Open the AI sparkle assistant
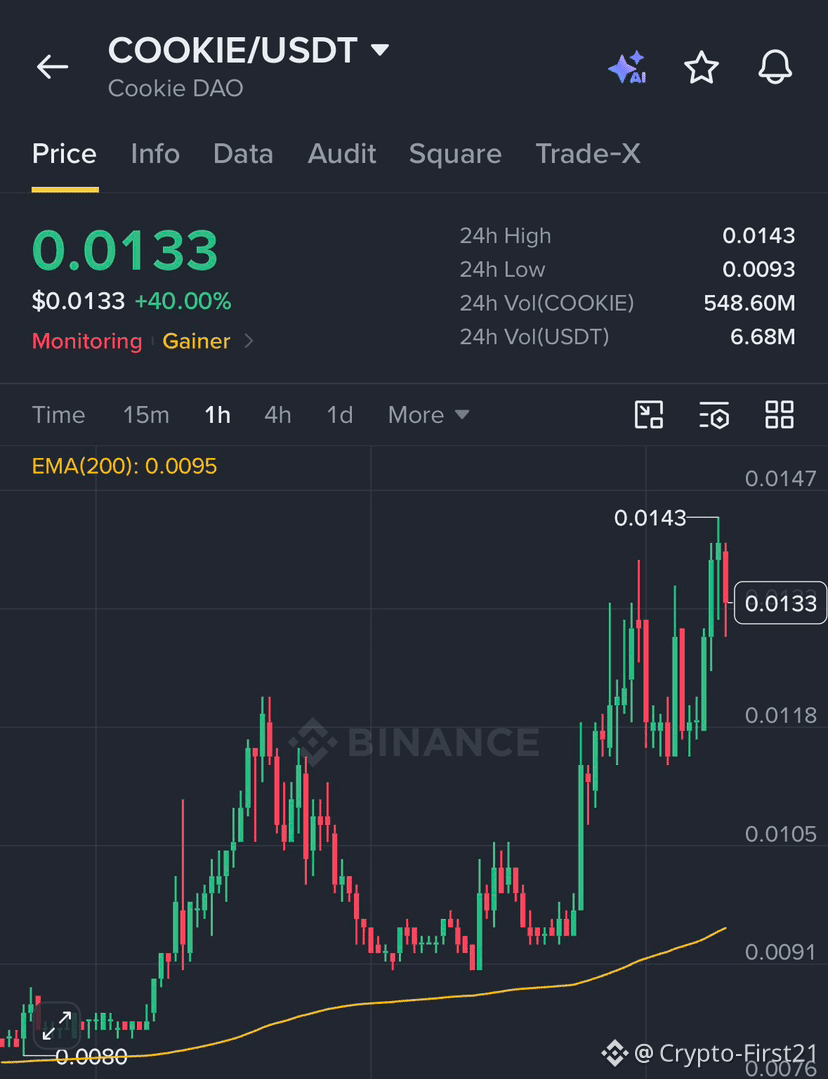This screenshot has height=1079, width=828. coord(627,67)
